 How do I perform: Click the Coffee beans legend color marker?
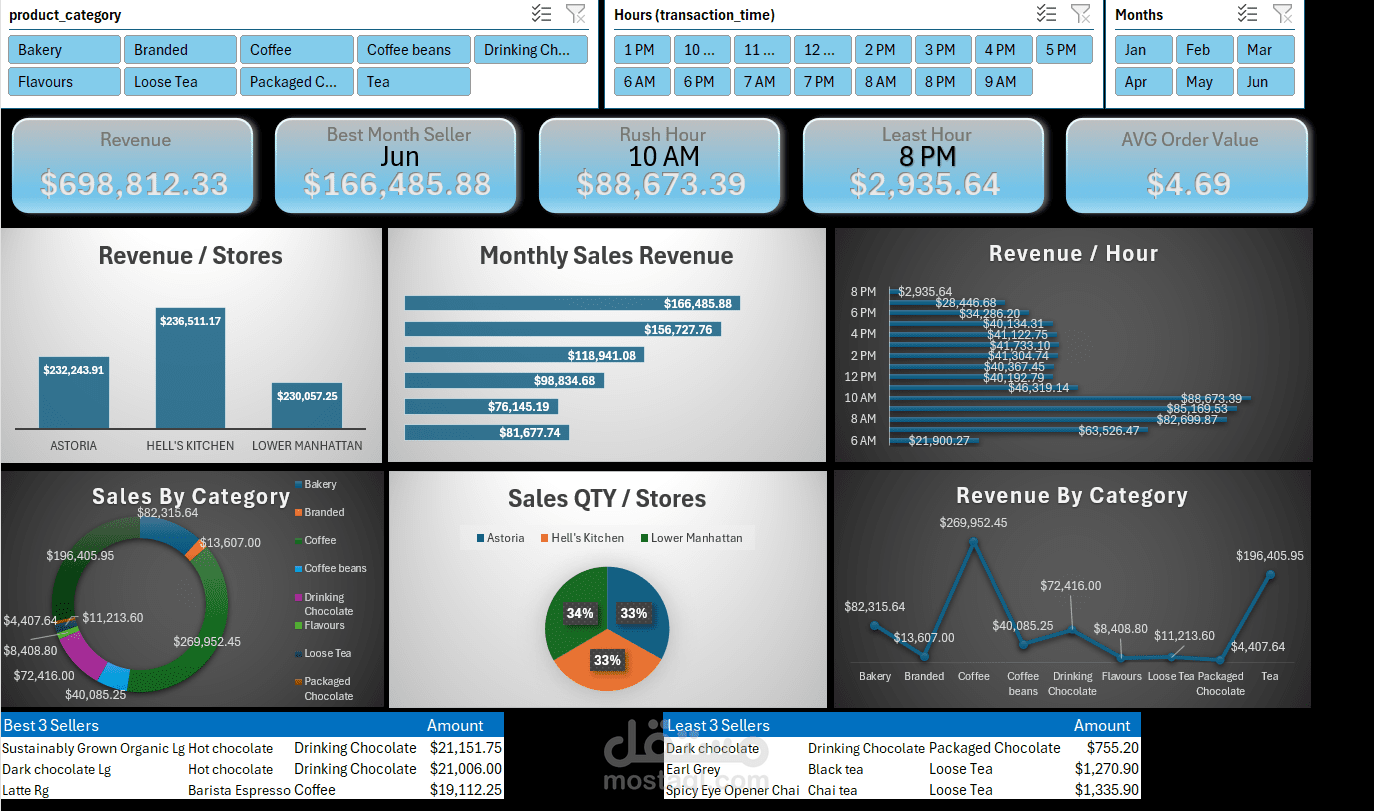coord(298,568)
